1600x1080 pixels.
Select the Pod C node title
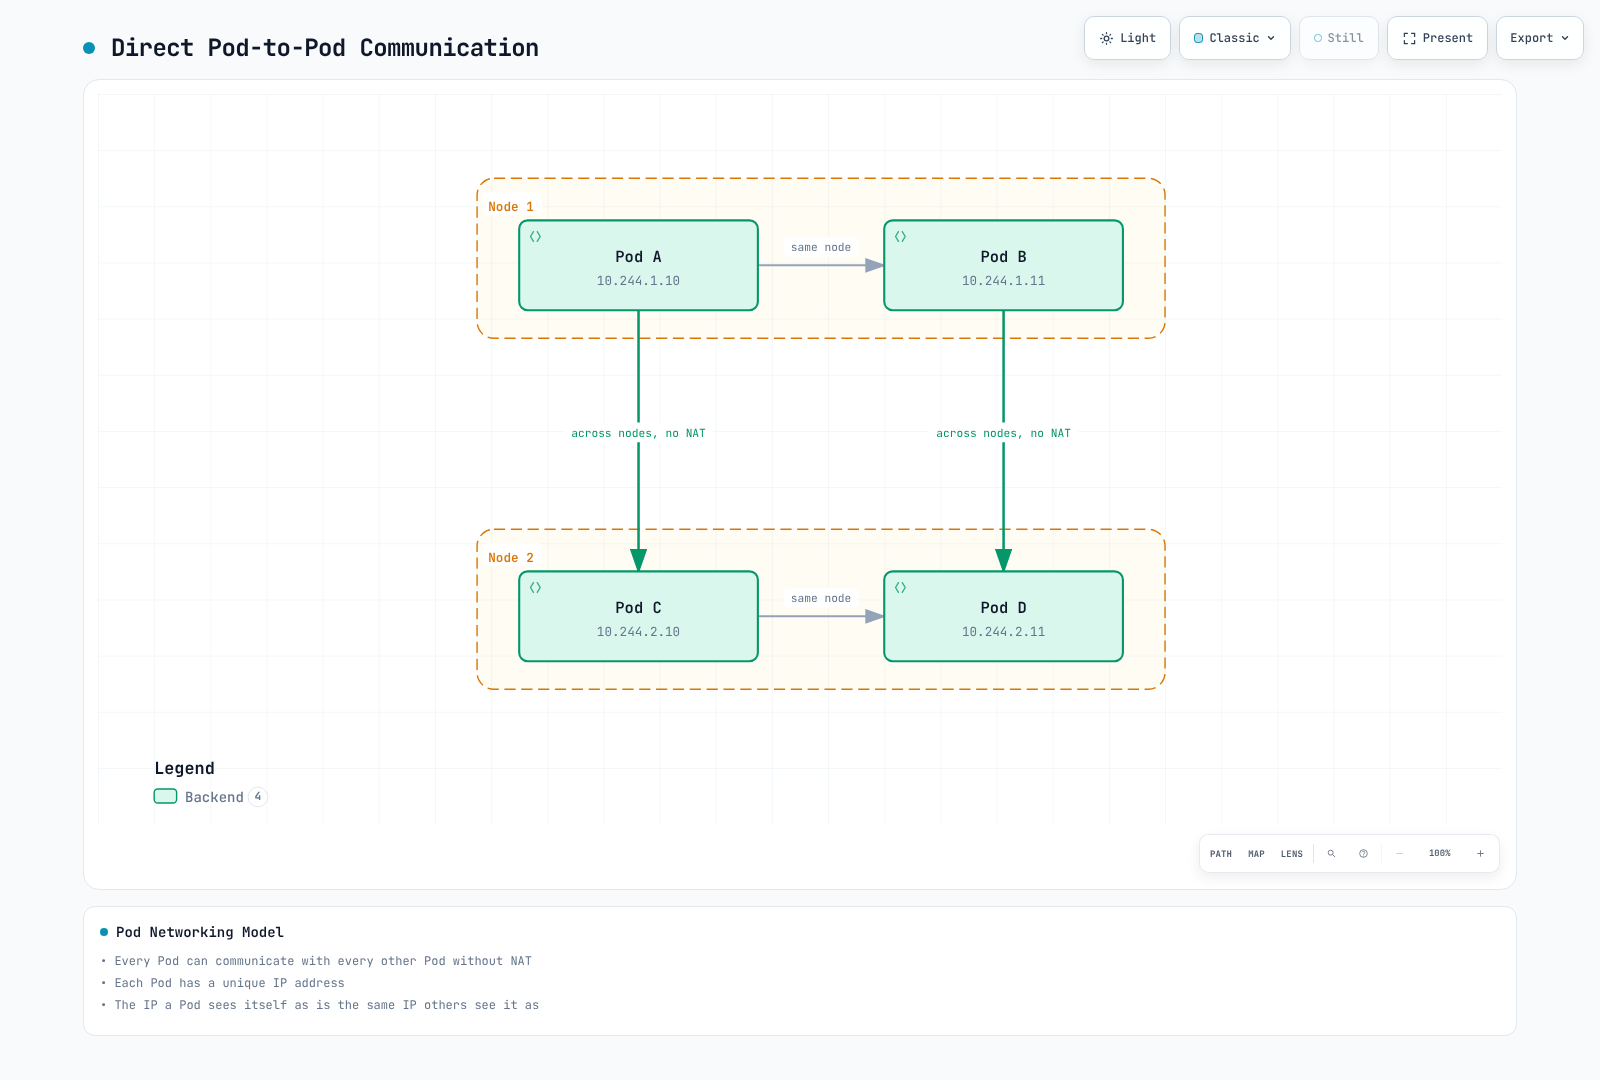click(638, 608)
